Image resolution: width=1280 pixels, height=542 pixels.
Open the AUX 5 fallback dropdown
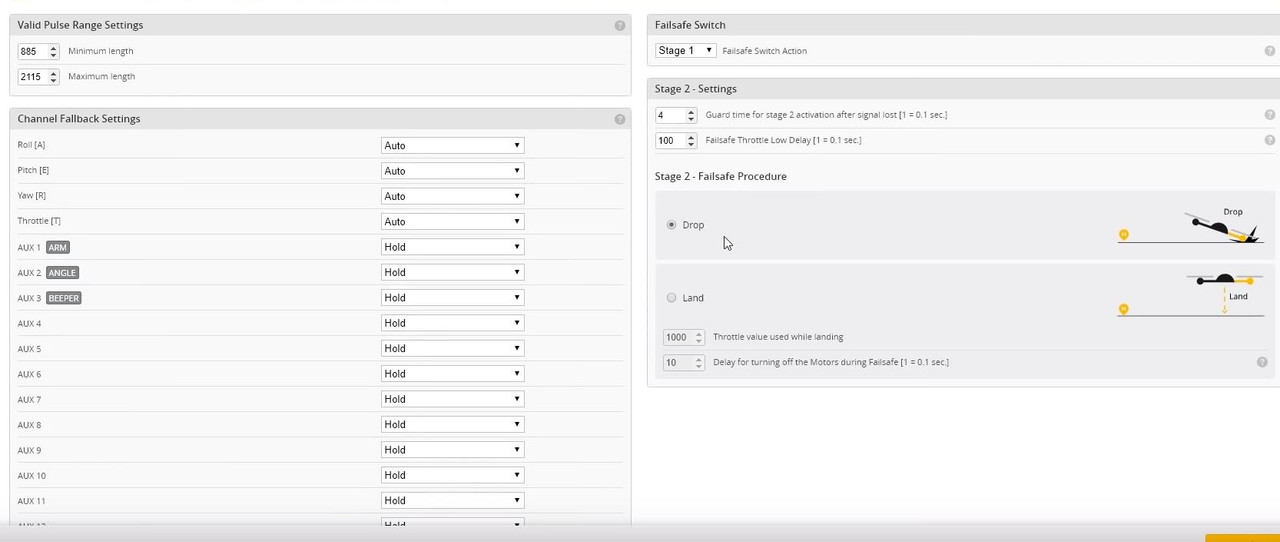coord(452,349)
